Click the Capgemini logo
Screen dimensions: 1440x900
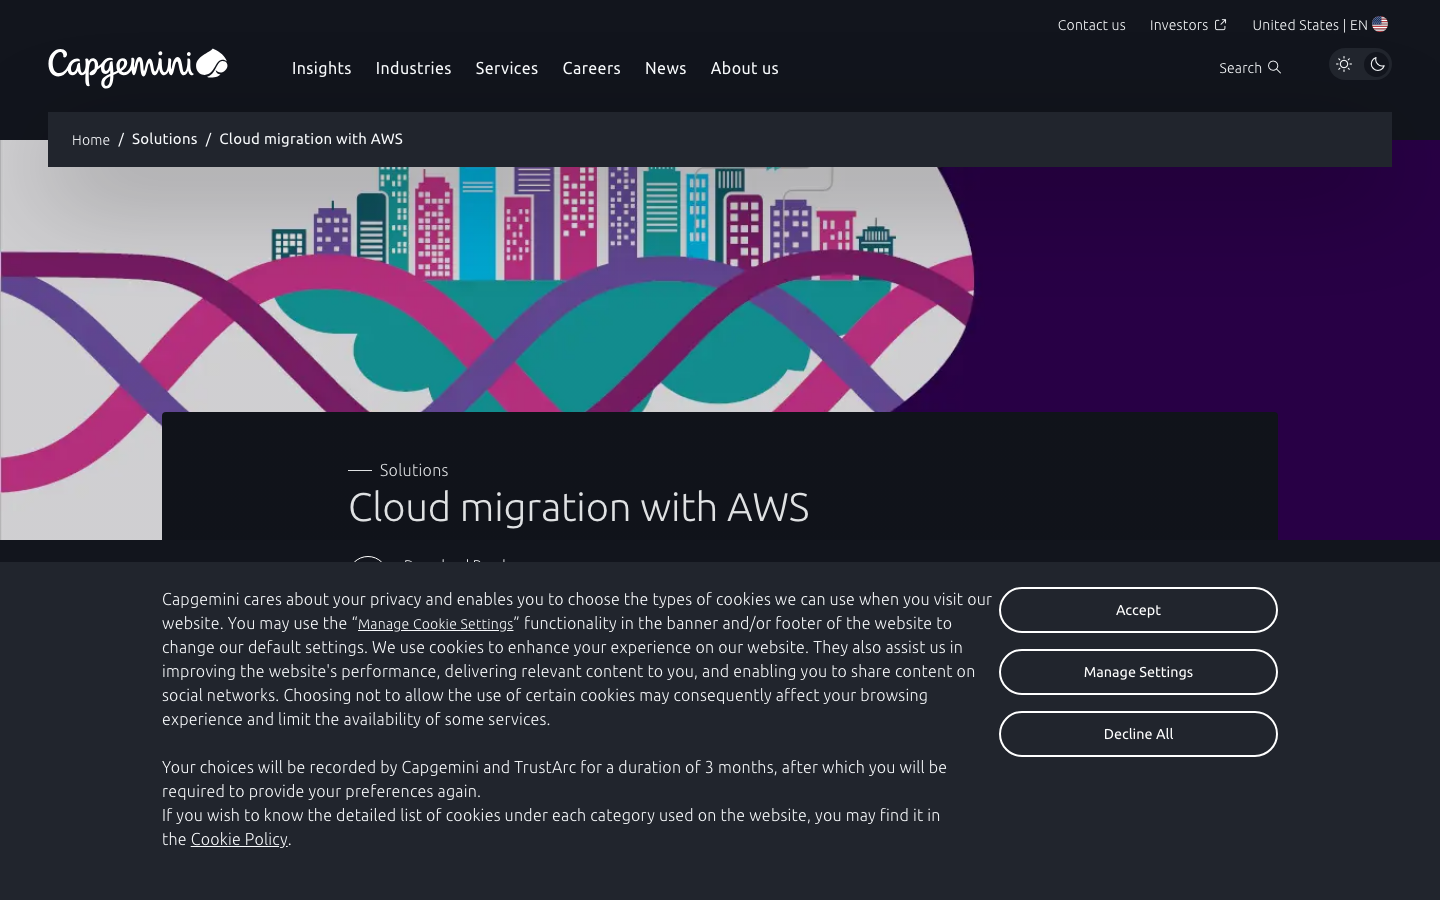(x=138, y=67)
